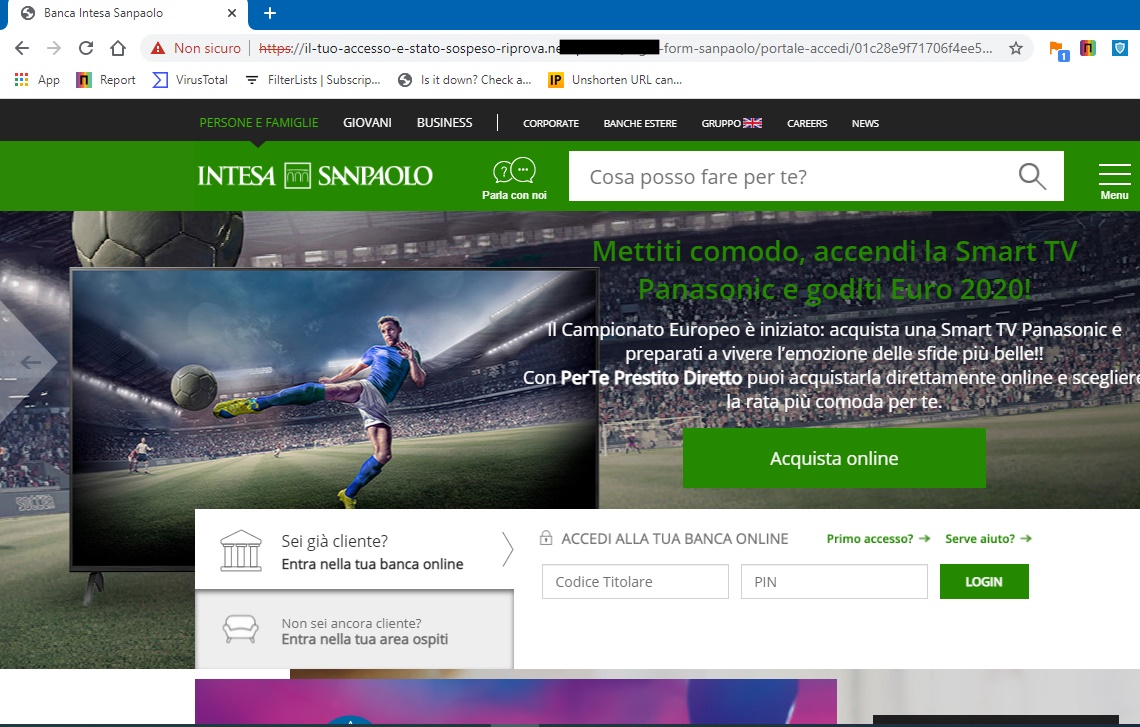1140x727 pixels.
Task: Click the previous slide arrow on banner
Action: coord(31,361)
